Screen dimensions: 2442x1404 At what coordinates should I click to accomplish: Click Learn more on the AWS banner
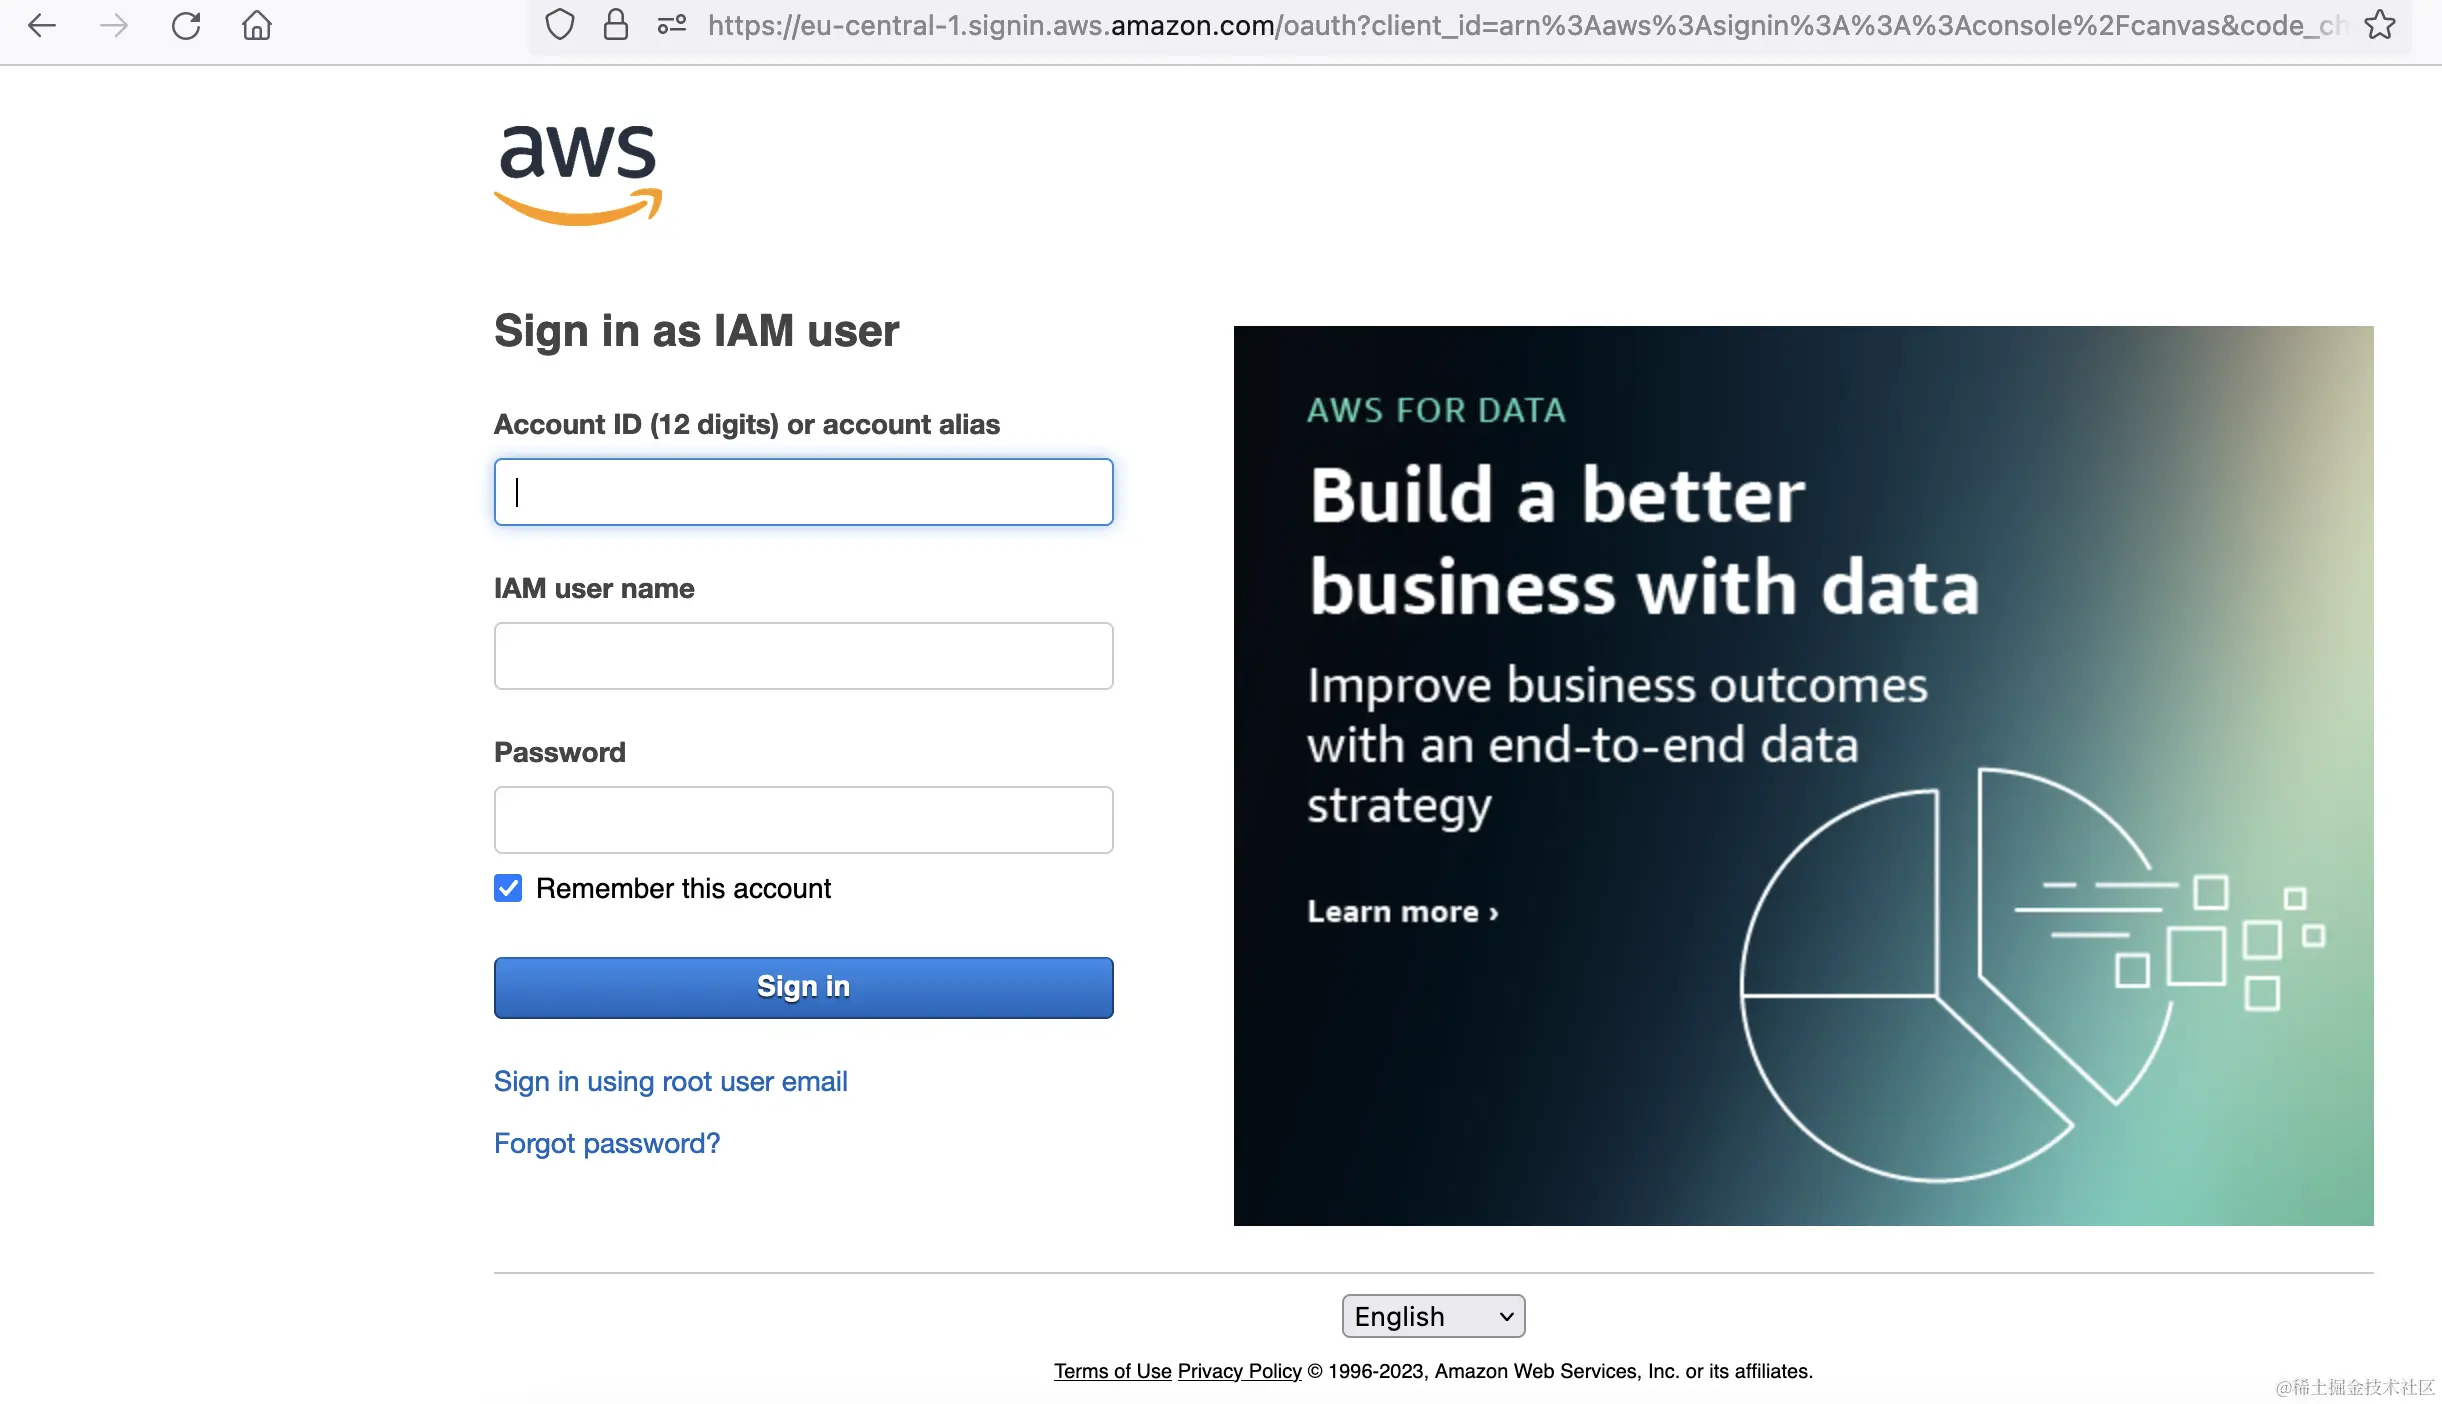pos(1402,912)
